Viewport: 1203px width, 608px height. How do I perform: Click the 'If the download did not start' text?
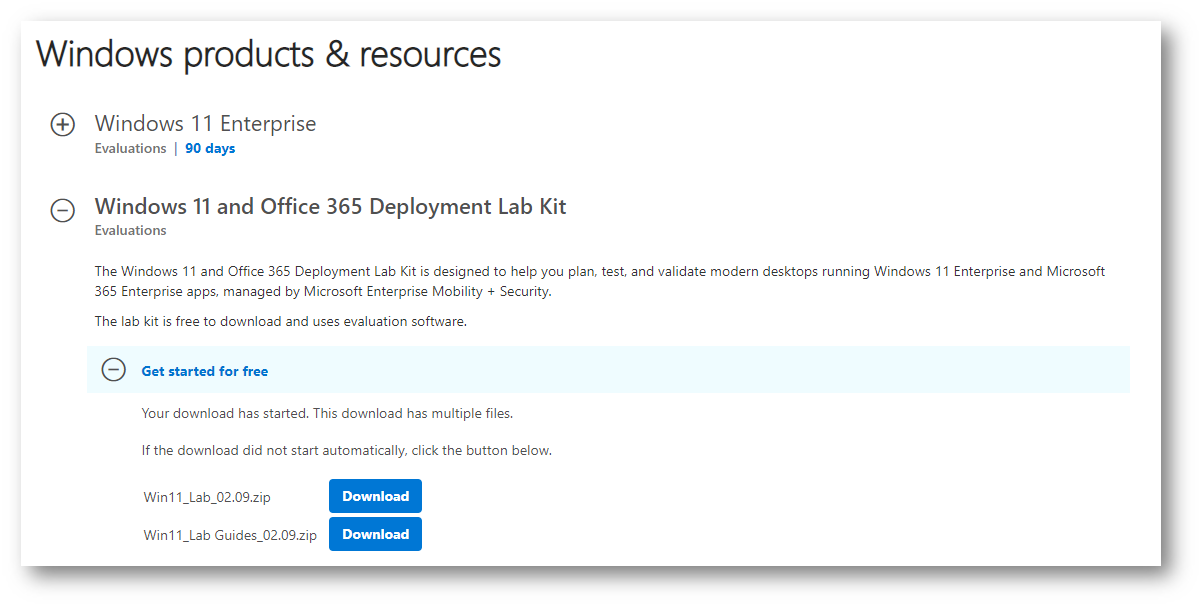(347, 450)
